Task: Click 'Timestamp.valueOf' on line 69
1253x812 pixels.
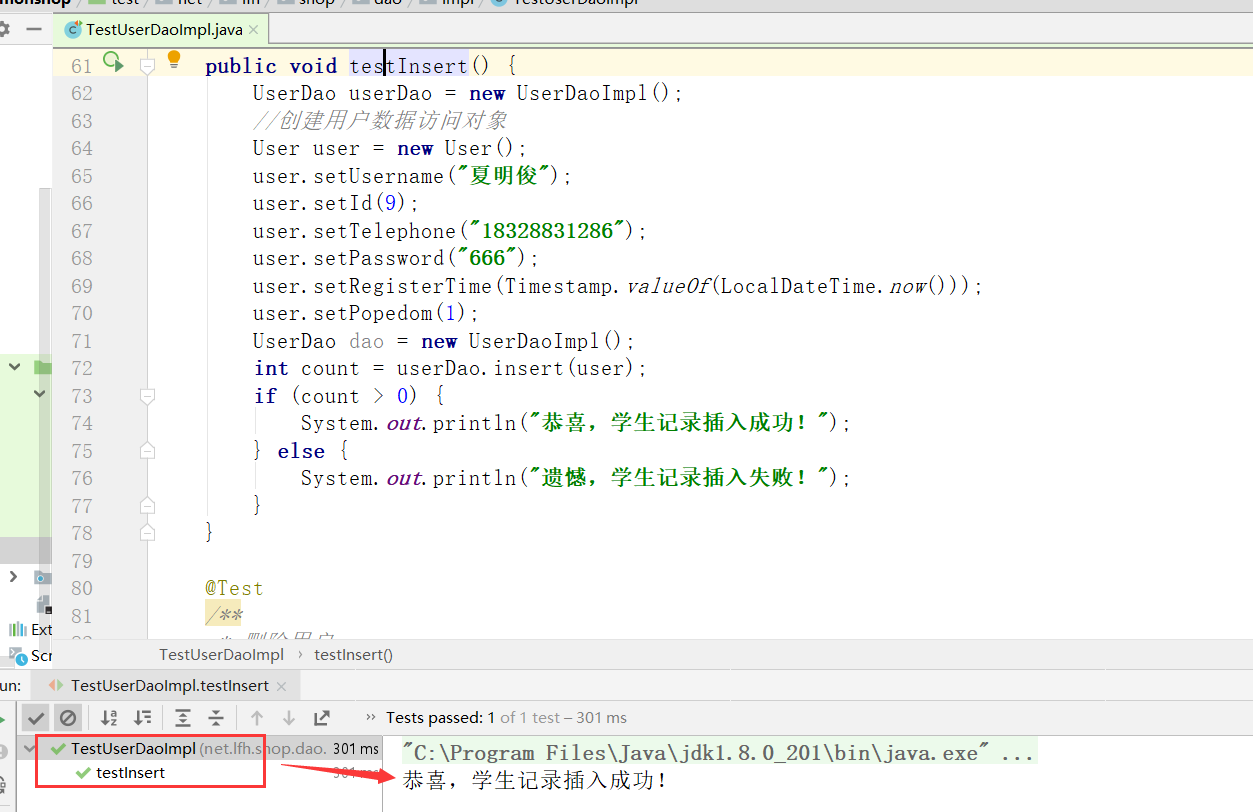Action: click(x=607, y=286)
